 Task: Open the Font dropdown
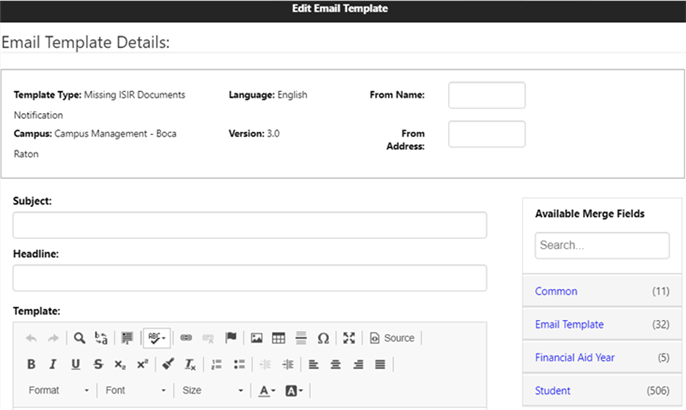[x=136, y=390]
